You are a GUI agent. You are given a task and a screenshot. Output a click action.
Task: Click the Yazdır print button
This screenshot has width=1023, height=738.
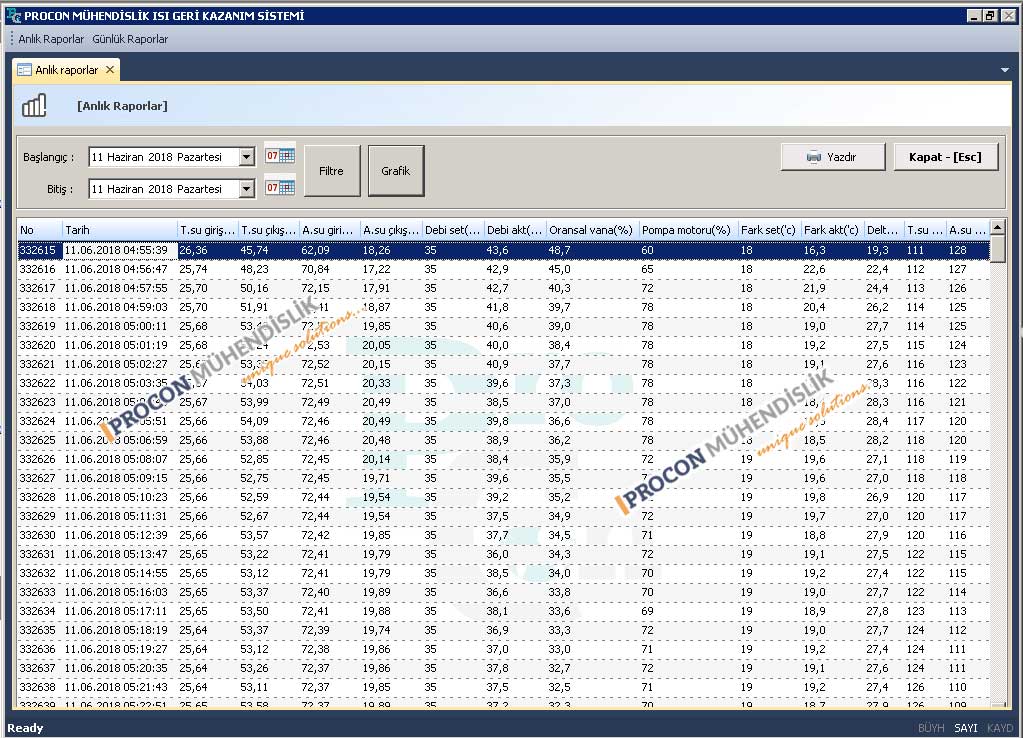pyautogui.click(x=832, y=157)
